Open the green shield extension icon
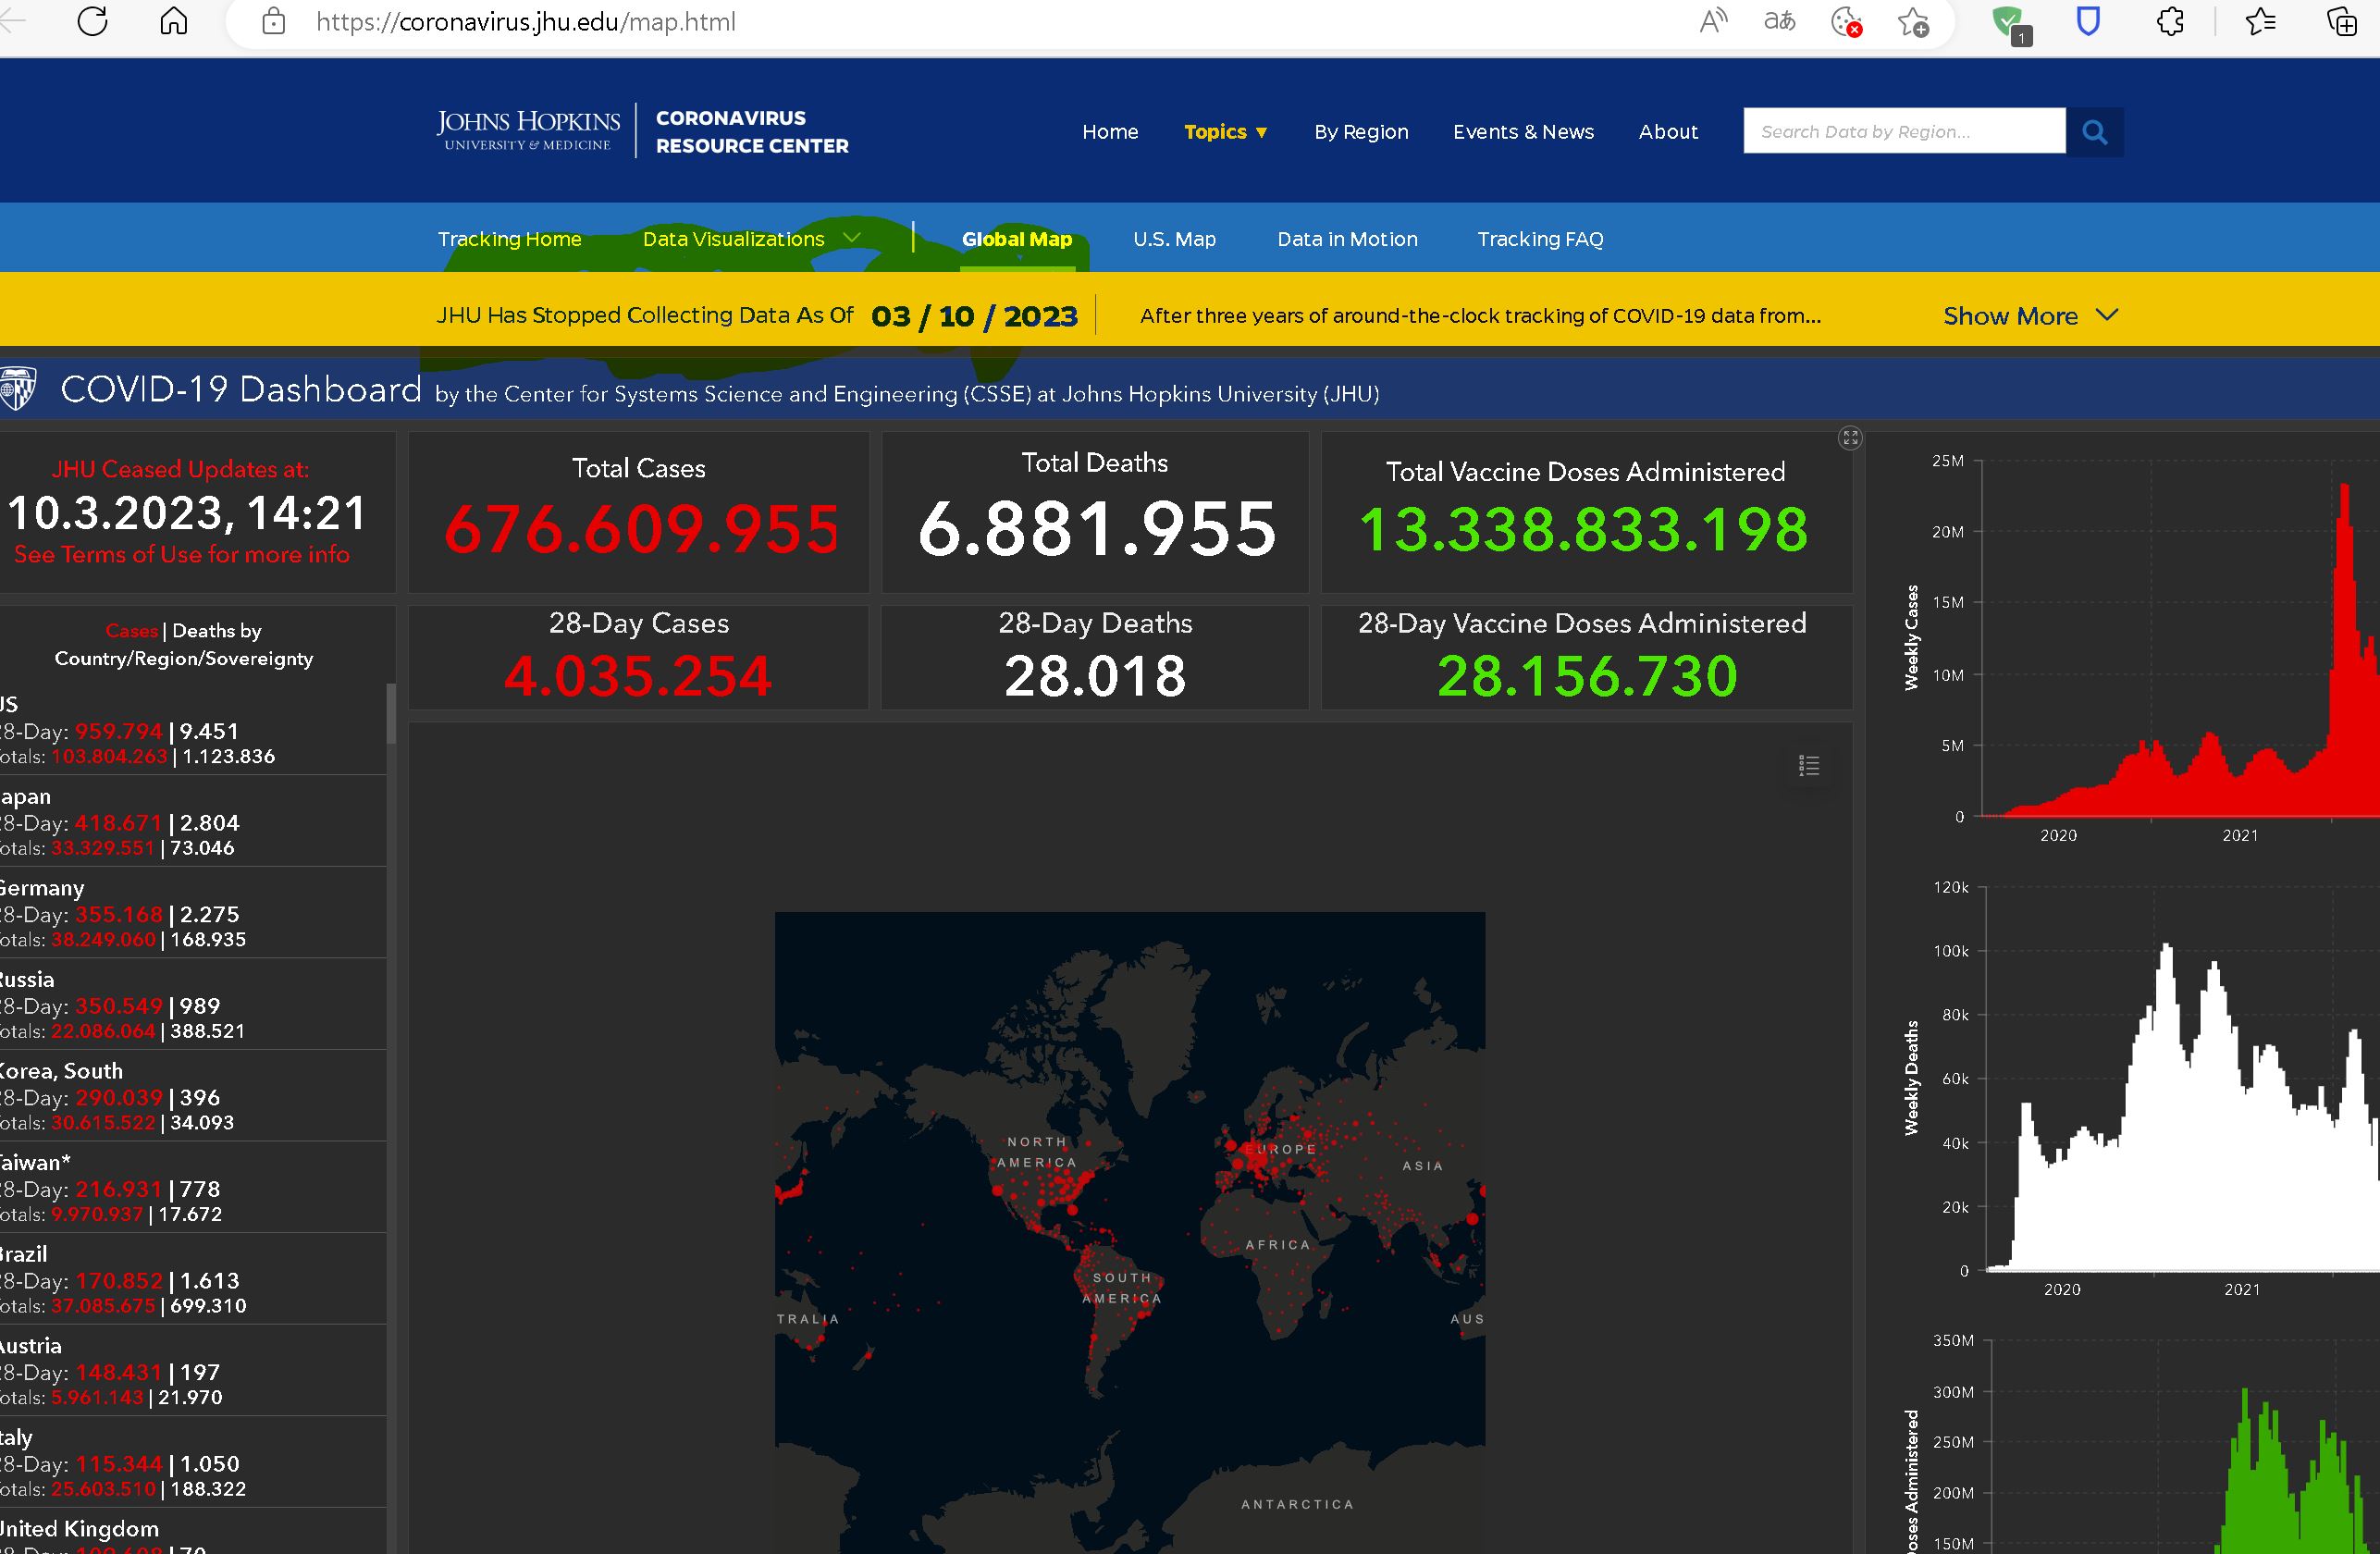 click(x=2010, y=24)
